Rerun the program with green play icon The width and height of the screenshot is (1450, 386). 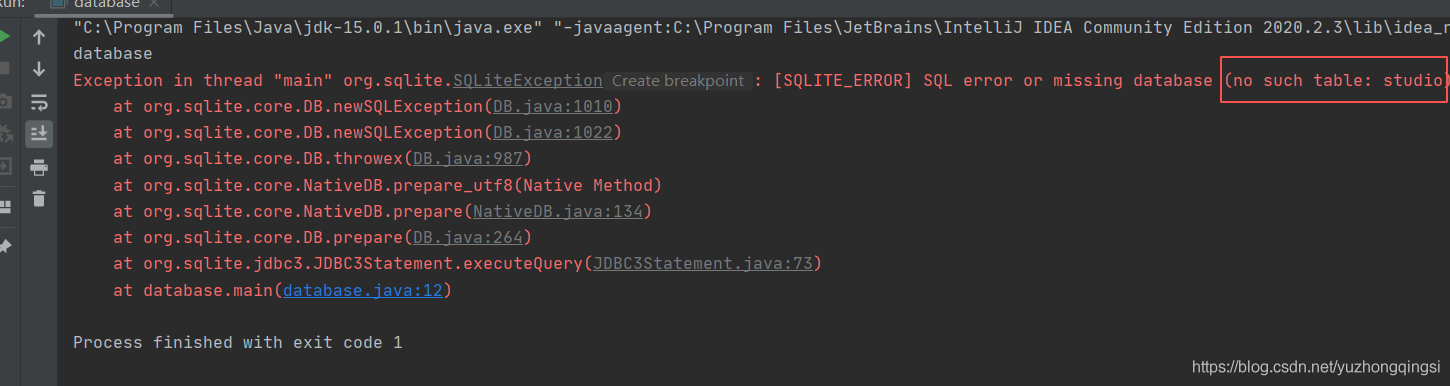[x=4, y=37]
